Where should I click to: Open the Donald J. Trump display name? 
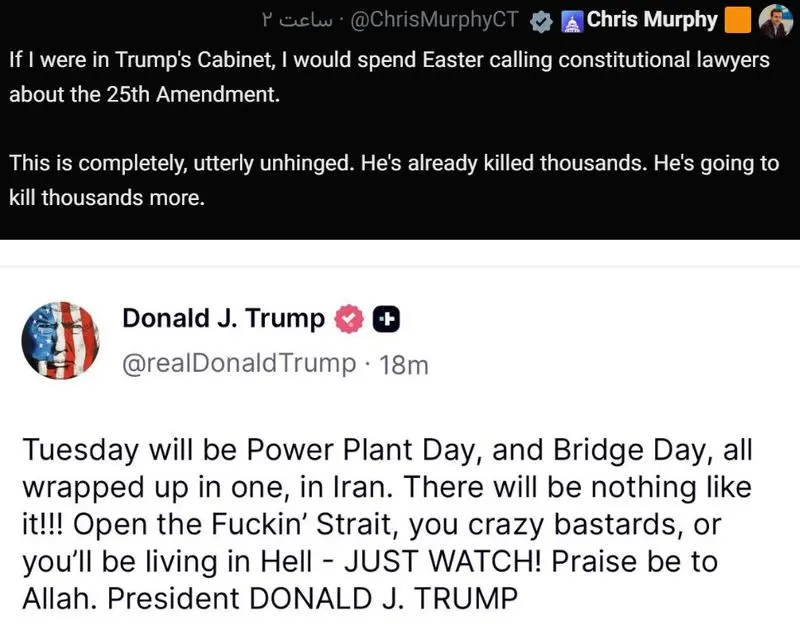coord(223,319)
